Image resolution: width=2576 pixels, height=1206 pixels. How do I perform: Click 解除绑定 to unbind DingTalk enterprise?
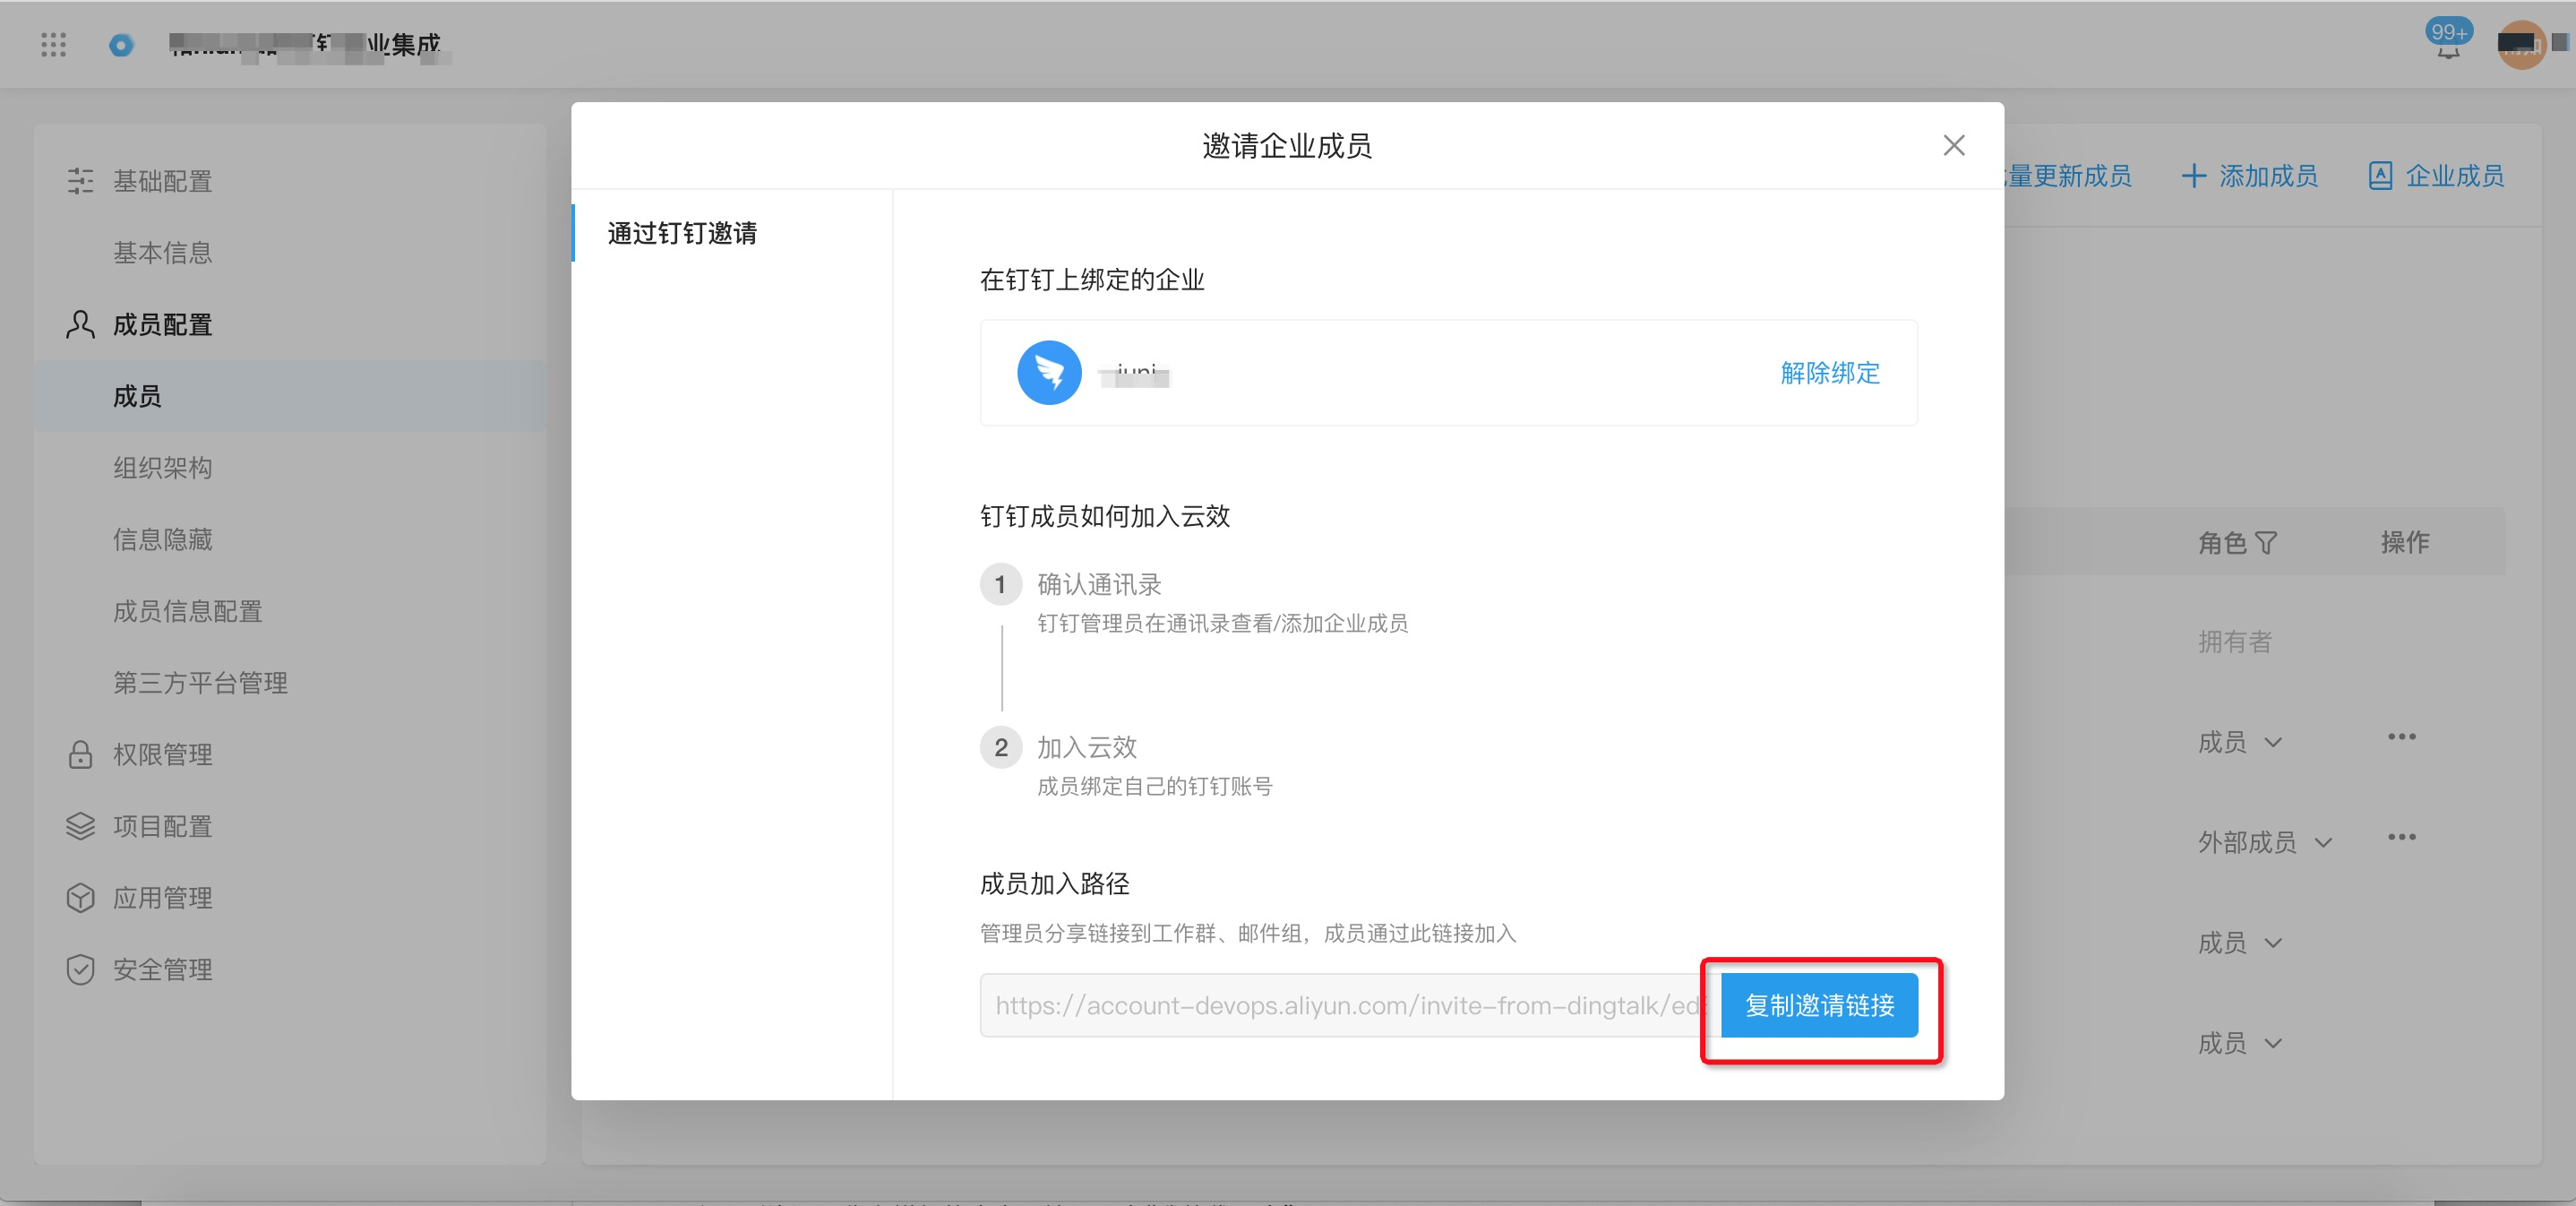coord(1830,373)
